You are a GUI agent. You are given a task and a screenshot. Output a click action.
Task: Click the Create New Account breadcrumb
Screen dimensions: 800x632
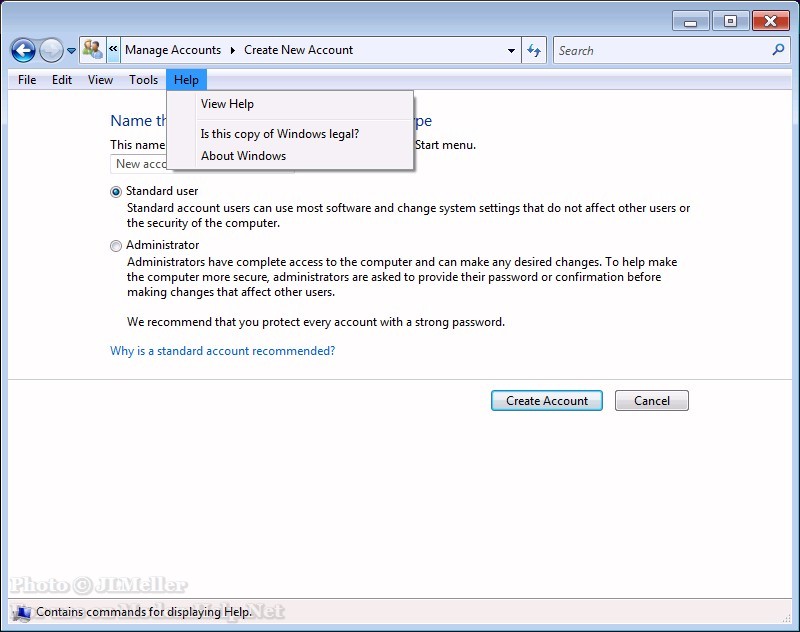298,50
